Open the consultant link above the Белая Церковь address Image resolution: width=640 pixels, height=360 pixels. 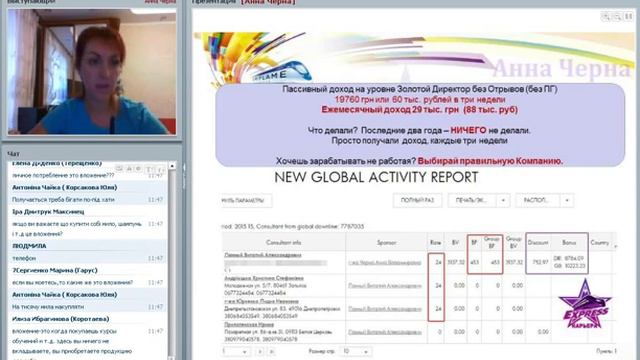[249, 324]
